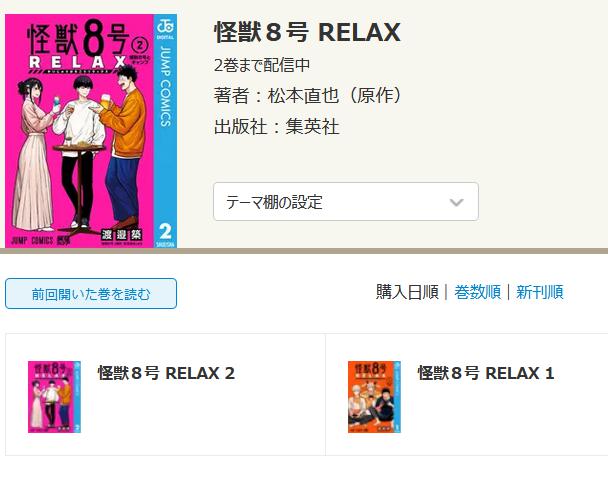Open the 怪獣8号 RELAX 2 title link
The image size is (608, 477).
[x=166, y=373]
